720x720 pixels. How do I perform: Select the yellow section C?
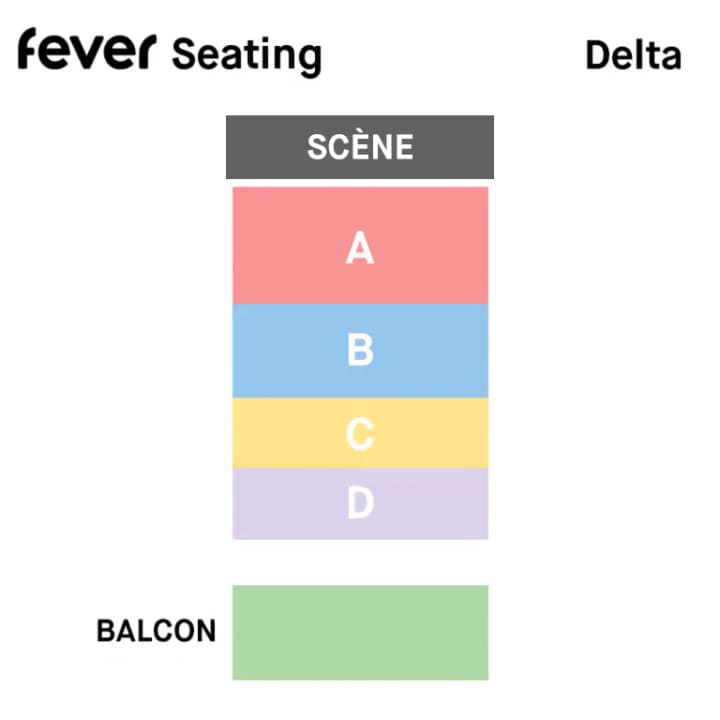pos(360,433)
